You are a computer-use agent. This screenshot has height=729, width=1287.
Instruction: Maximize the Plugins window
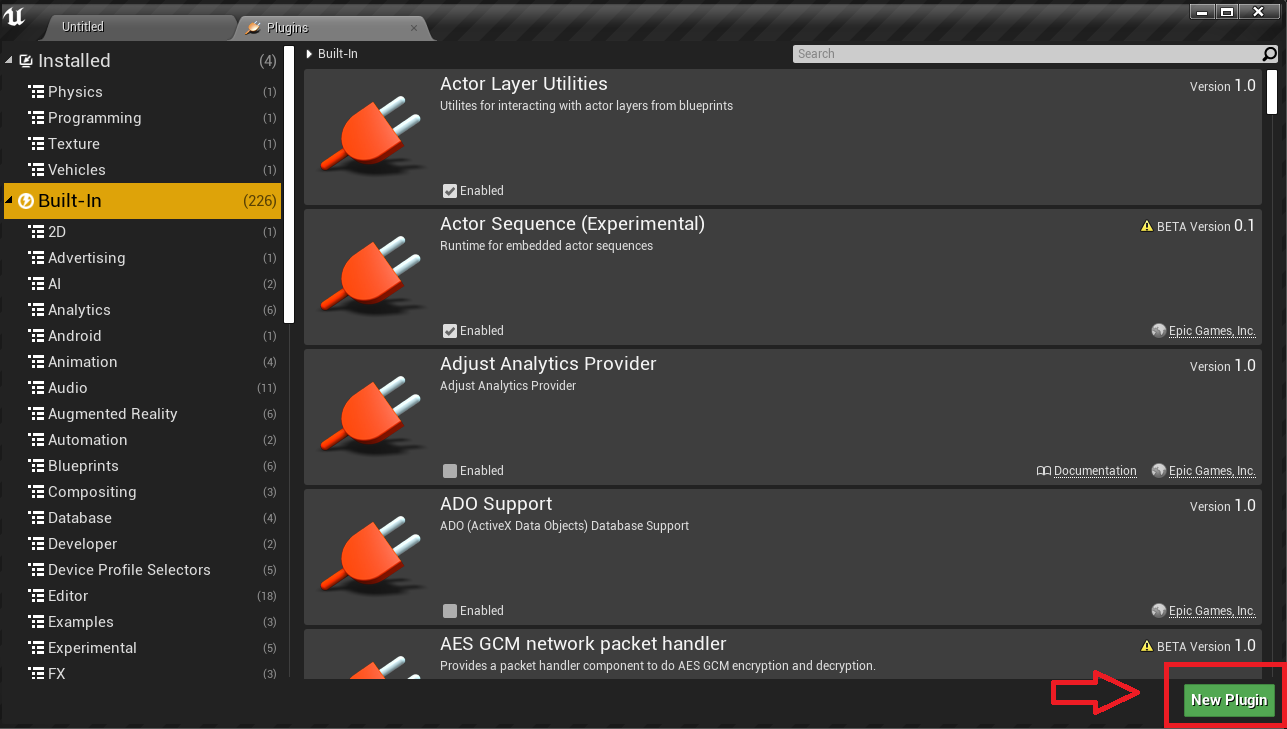click(x=1227, y=11)
